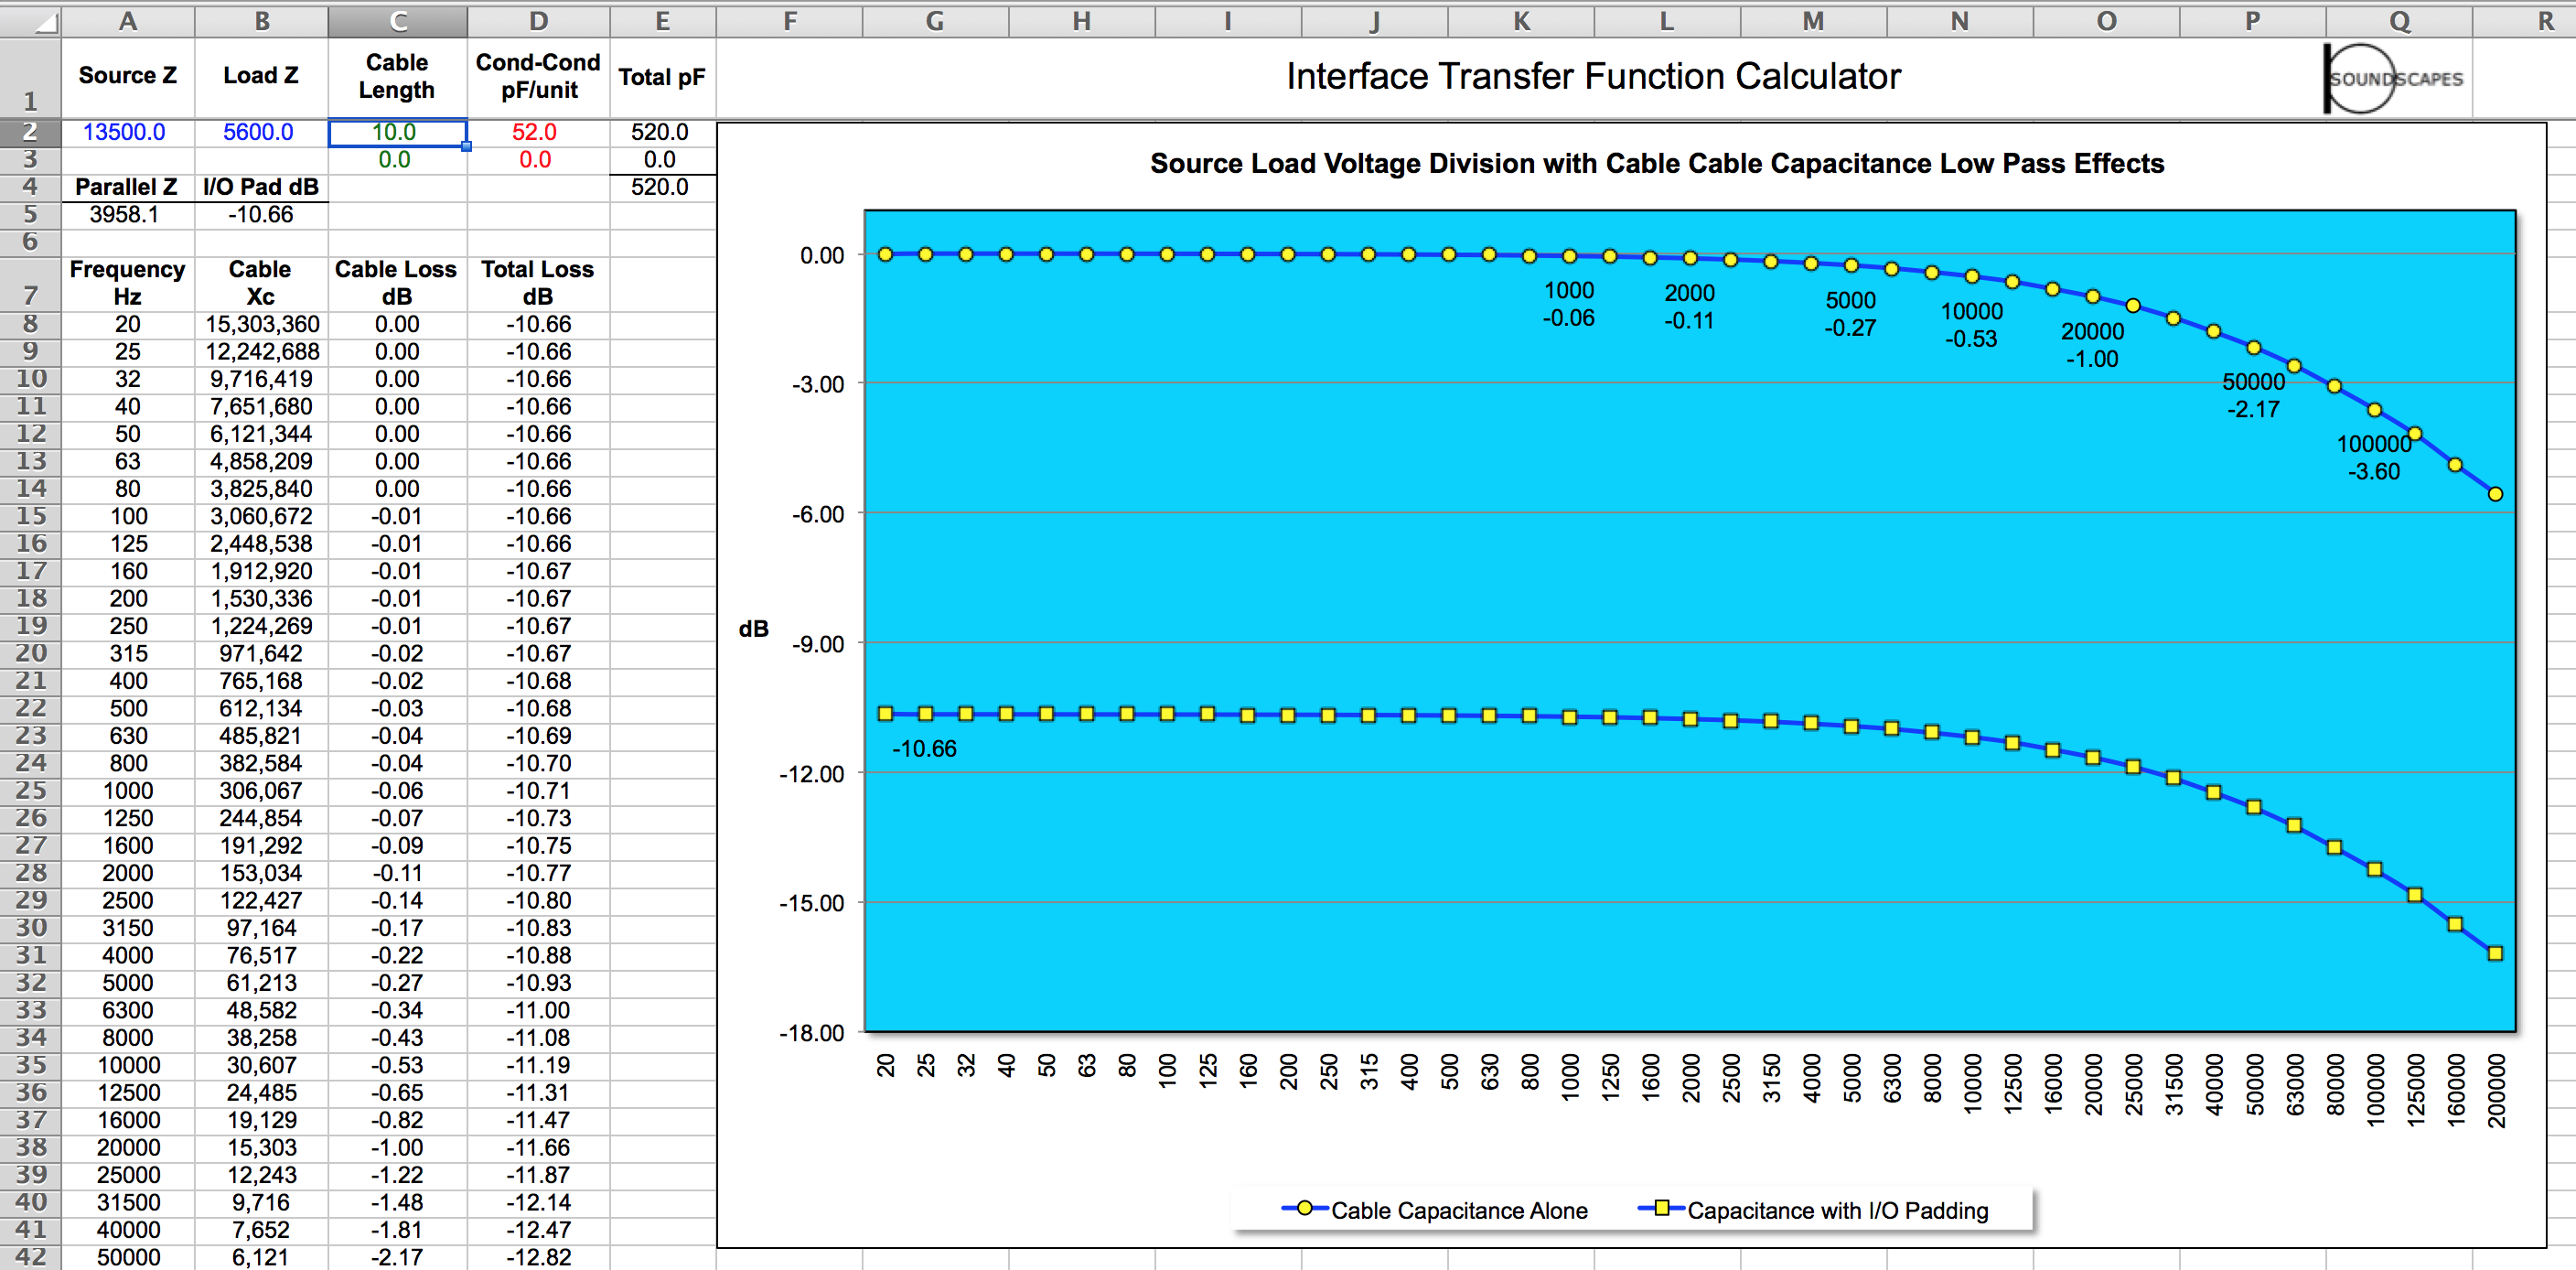The height and width of the screenshot is (1270, 2576).
Task: Click the Source Z value 13500.0
Action: [x=128, y=132]
